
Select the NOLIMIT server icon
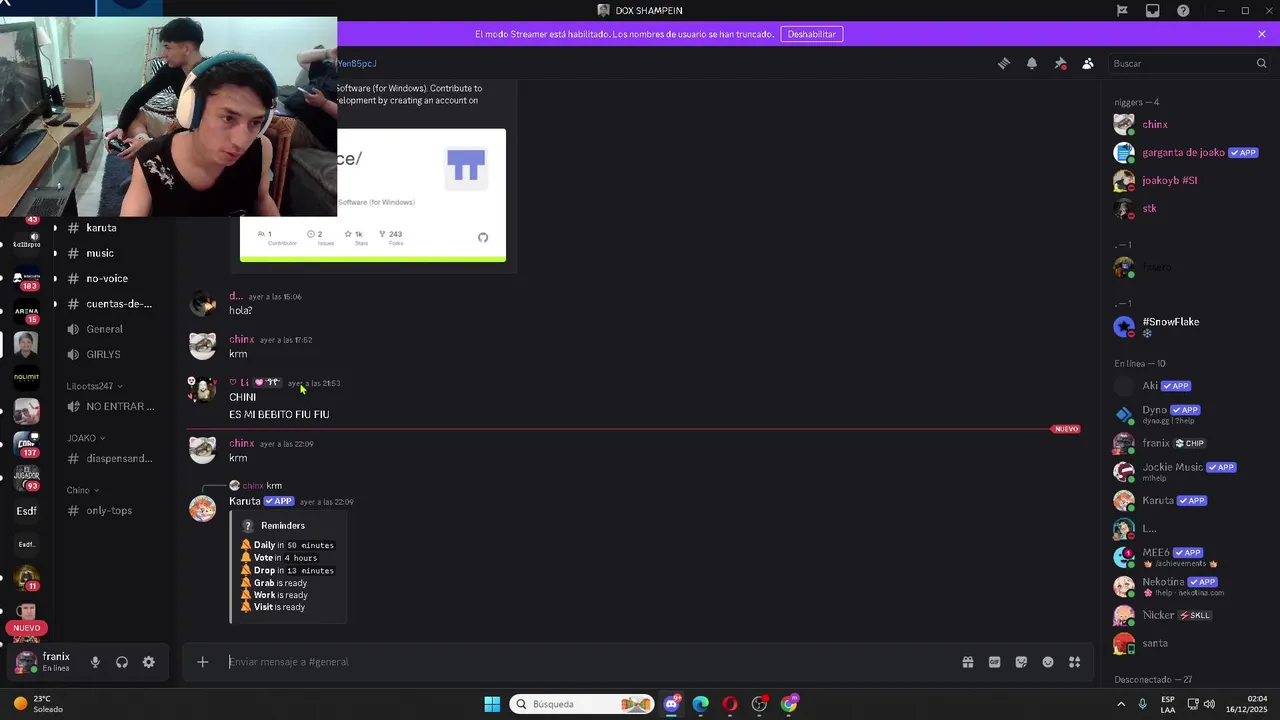(27, 378)
